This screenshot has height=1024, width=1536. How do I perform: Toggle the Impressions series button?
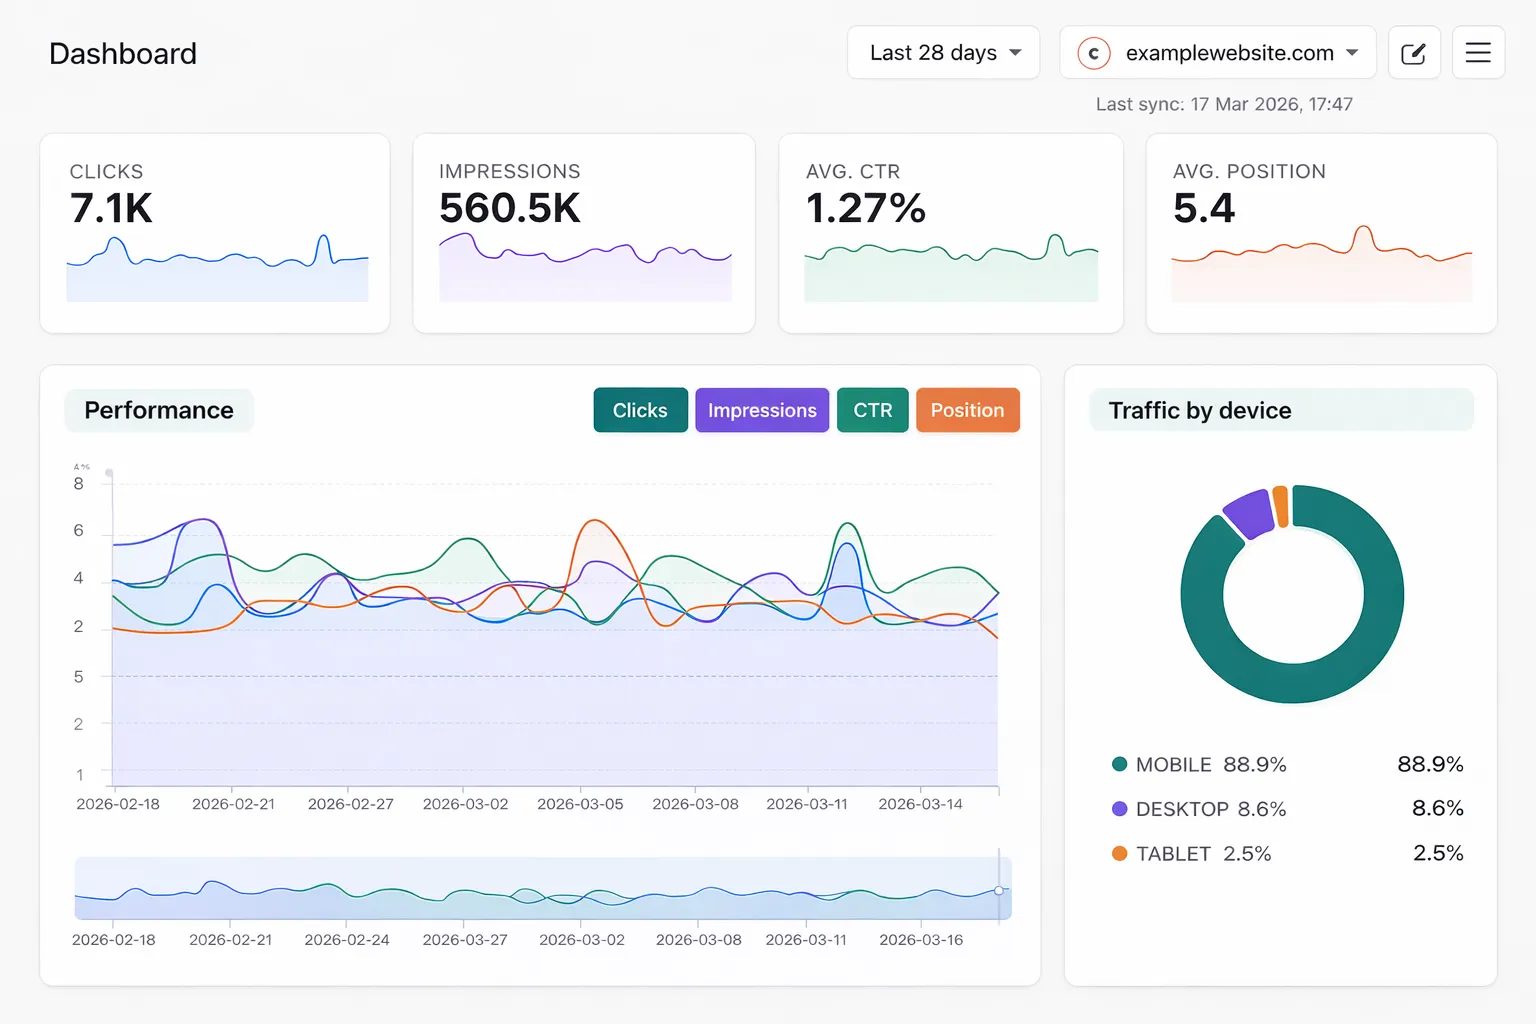(762, 410)
